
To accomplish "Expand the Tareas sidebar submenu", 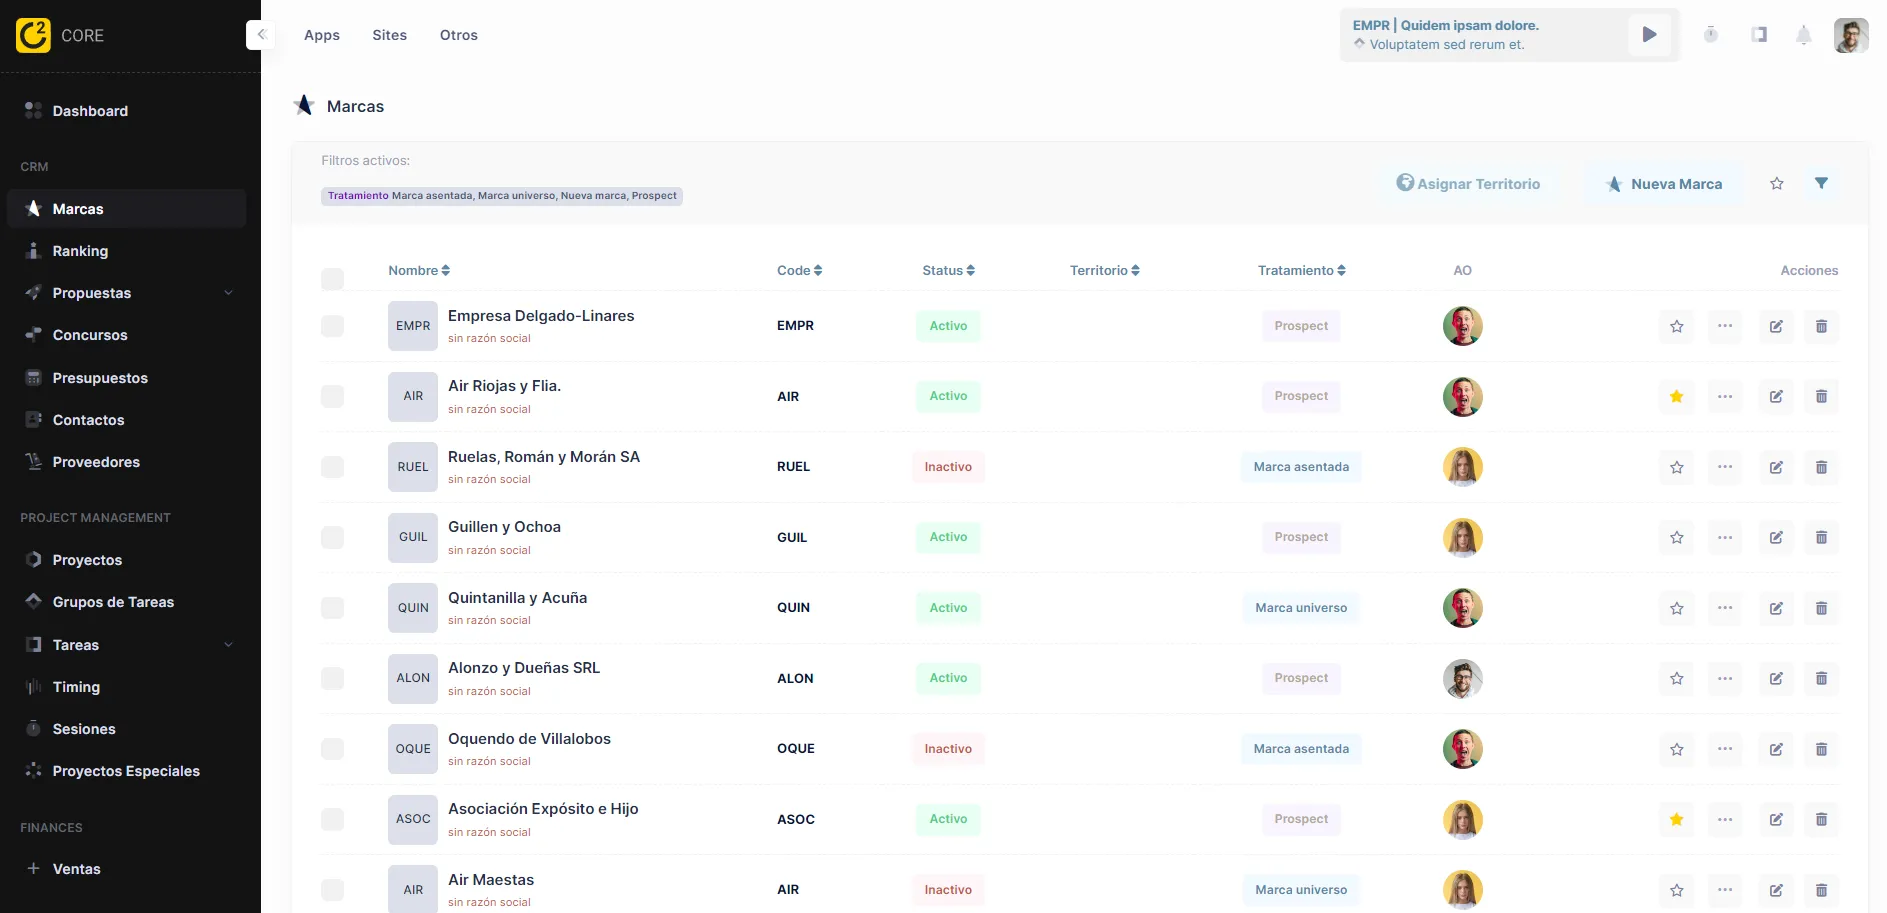I will tap(229, 645).
